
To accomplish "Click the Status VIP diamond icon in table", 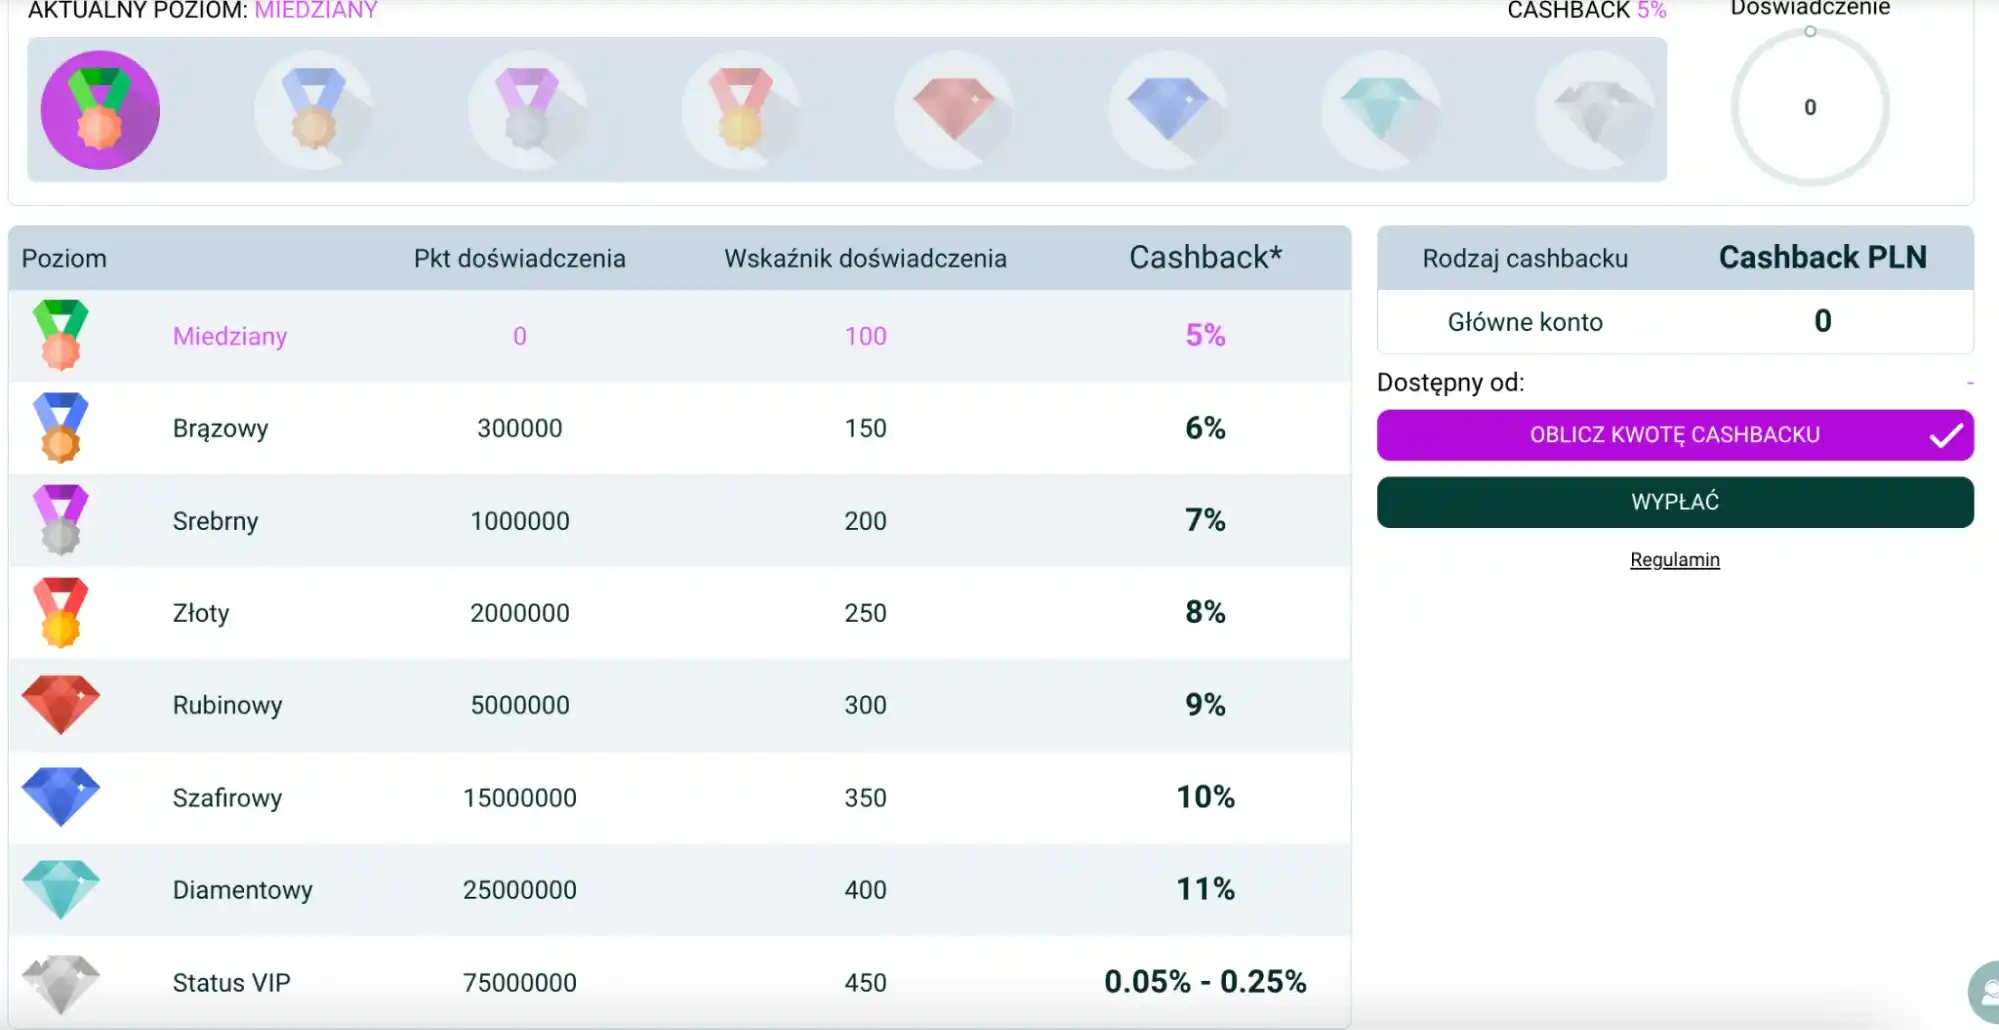I will pyautogui.click(x=61, y=982).
